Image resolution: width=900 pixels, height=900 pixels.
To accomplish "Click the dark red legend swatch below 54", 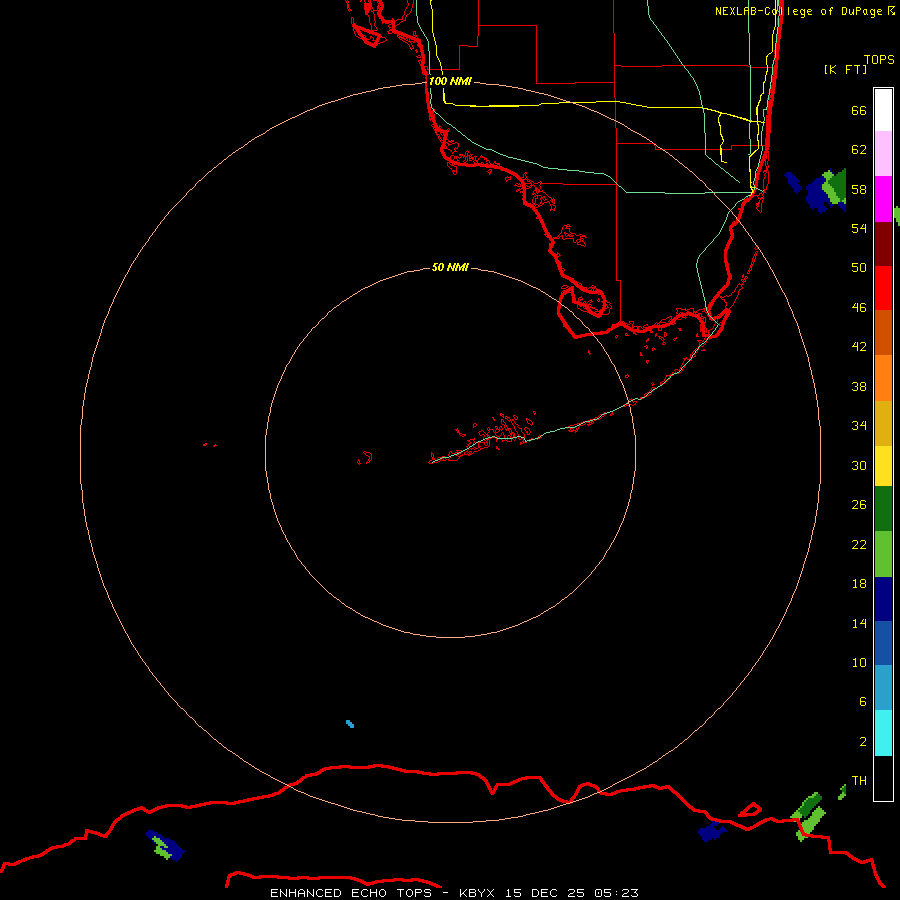I will pos(883,244).
